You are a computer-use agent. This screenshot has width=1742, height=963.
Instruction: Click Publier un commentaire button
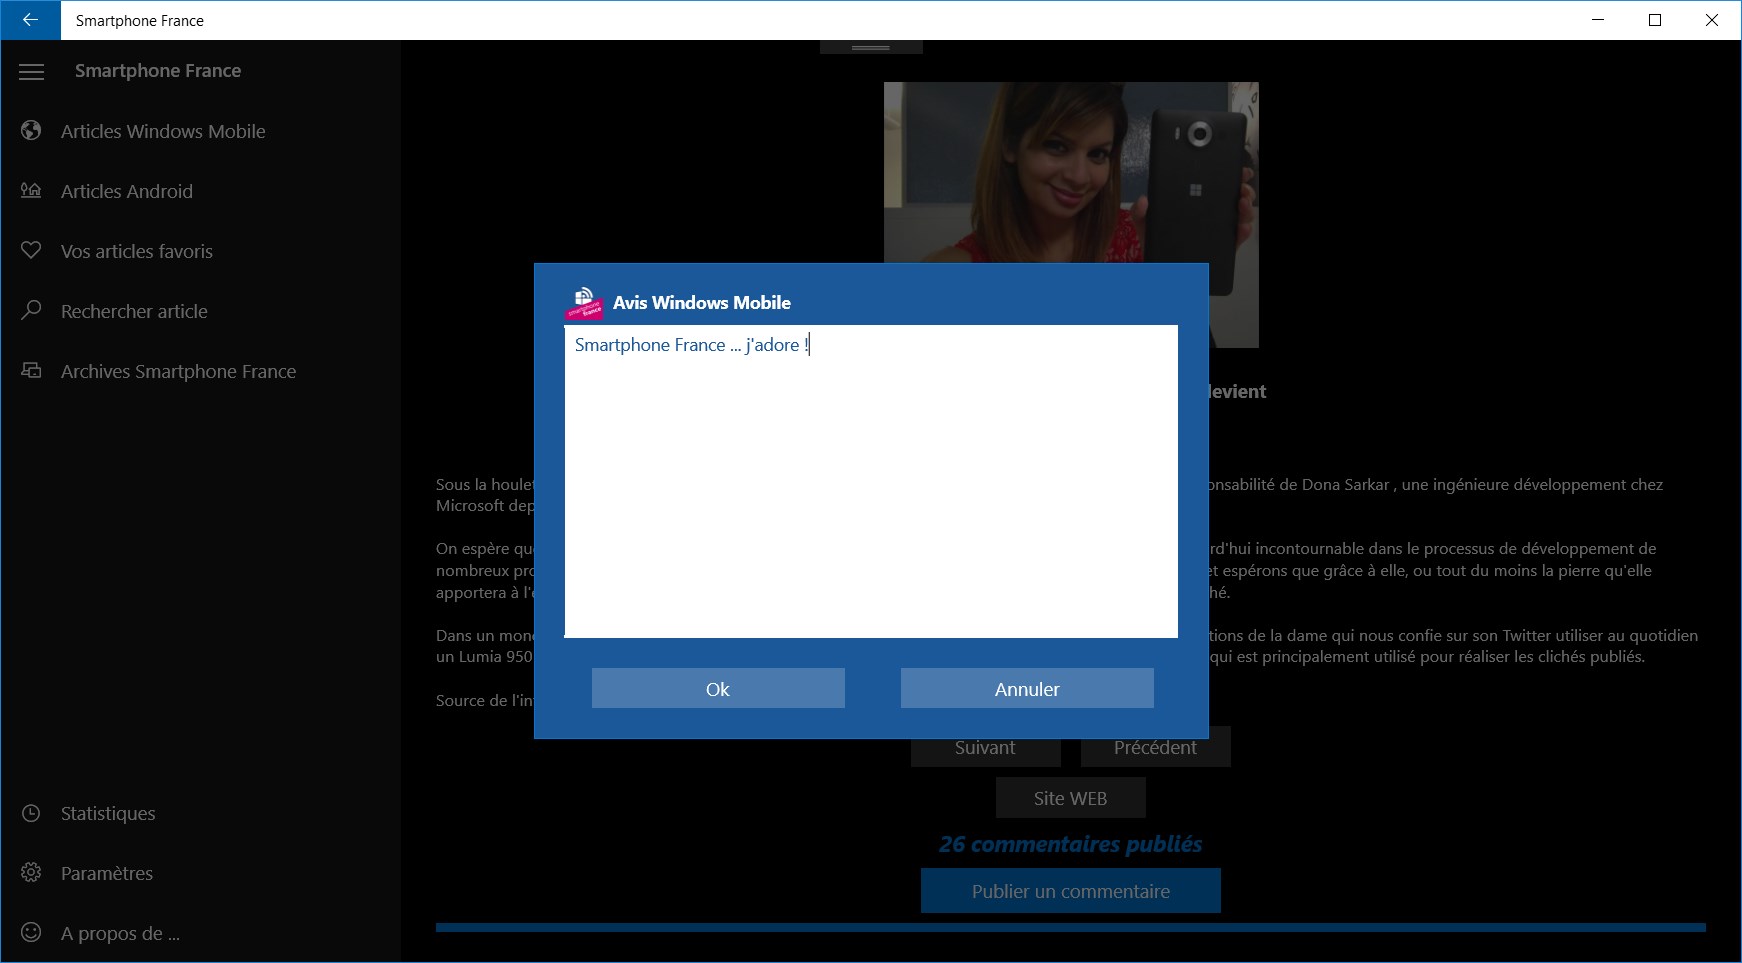coord(1070,891)
